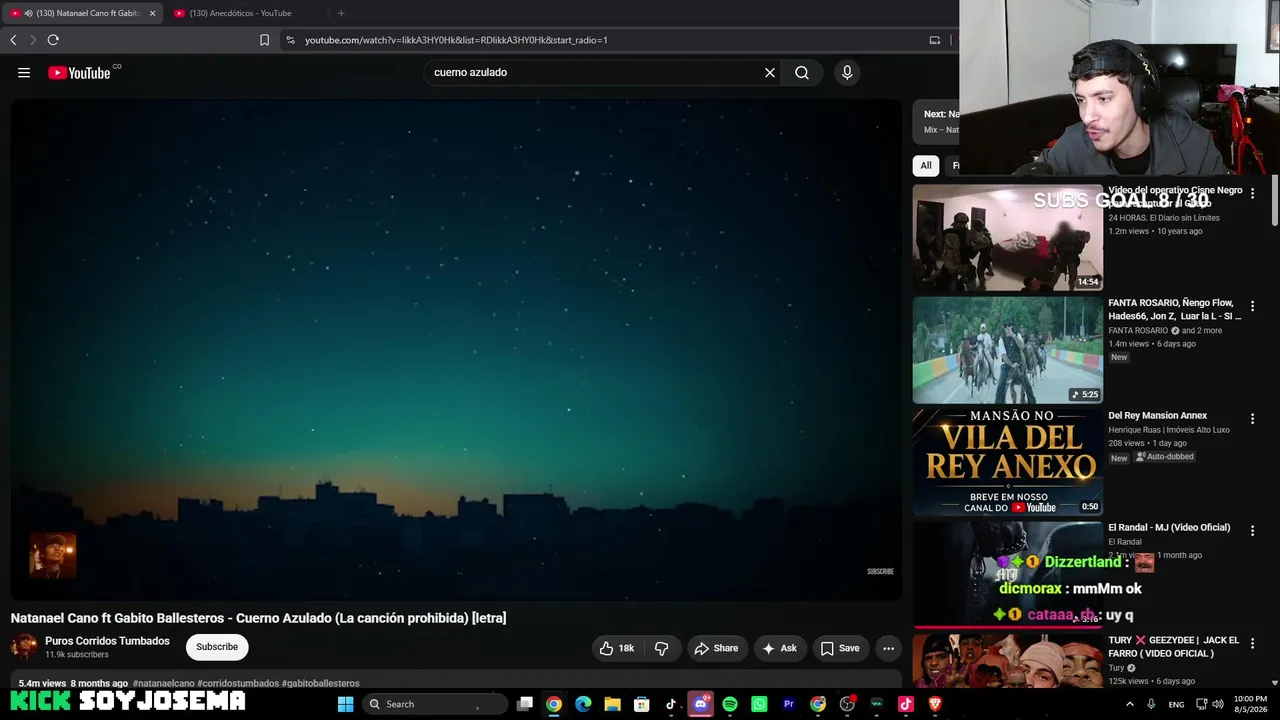Open Premiere Pro from the taskbar

[789, 704]
